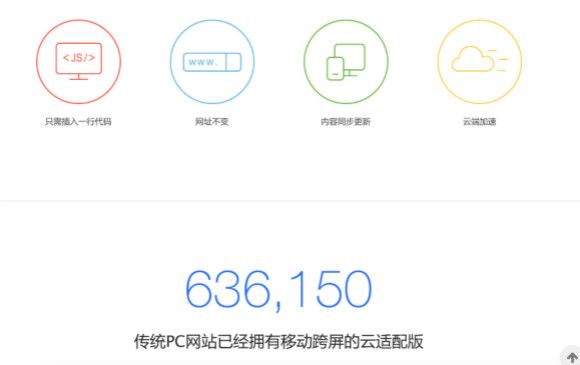Open the yellow cloud acceleration icon
The image size is (580, 365).
point(480,61)
